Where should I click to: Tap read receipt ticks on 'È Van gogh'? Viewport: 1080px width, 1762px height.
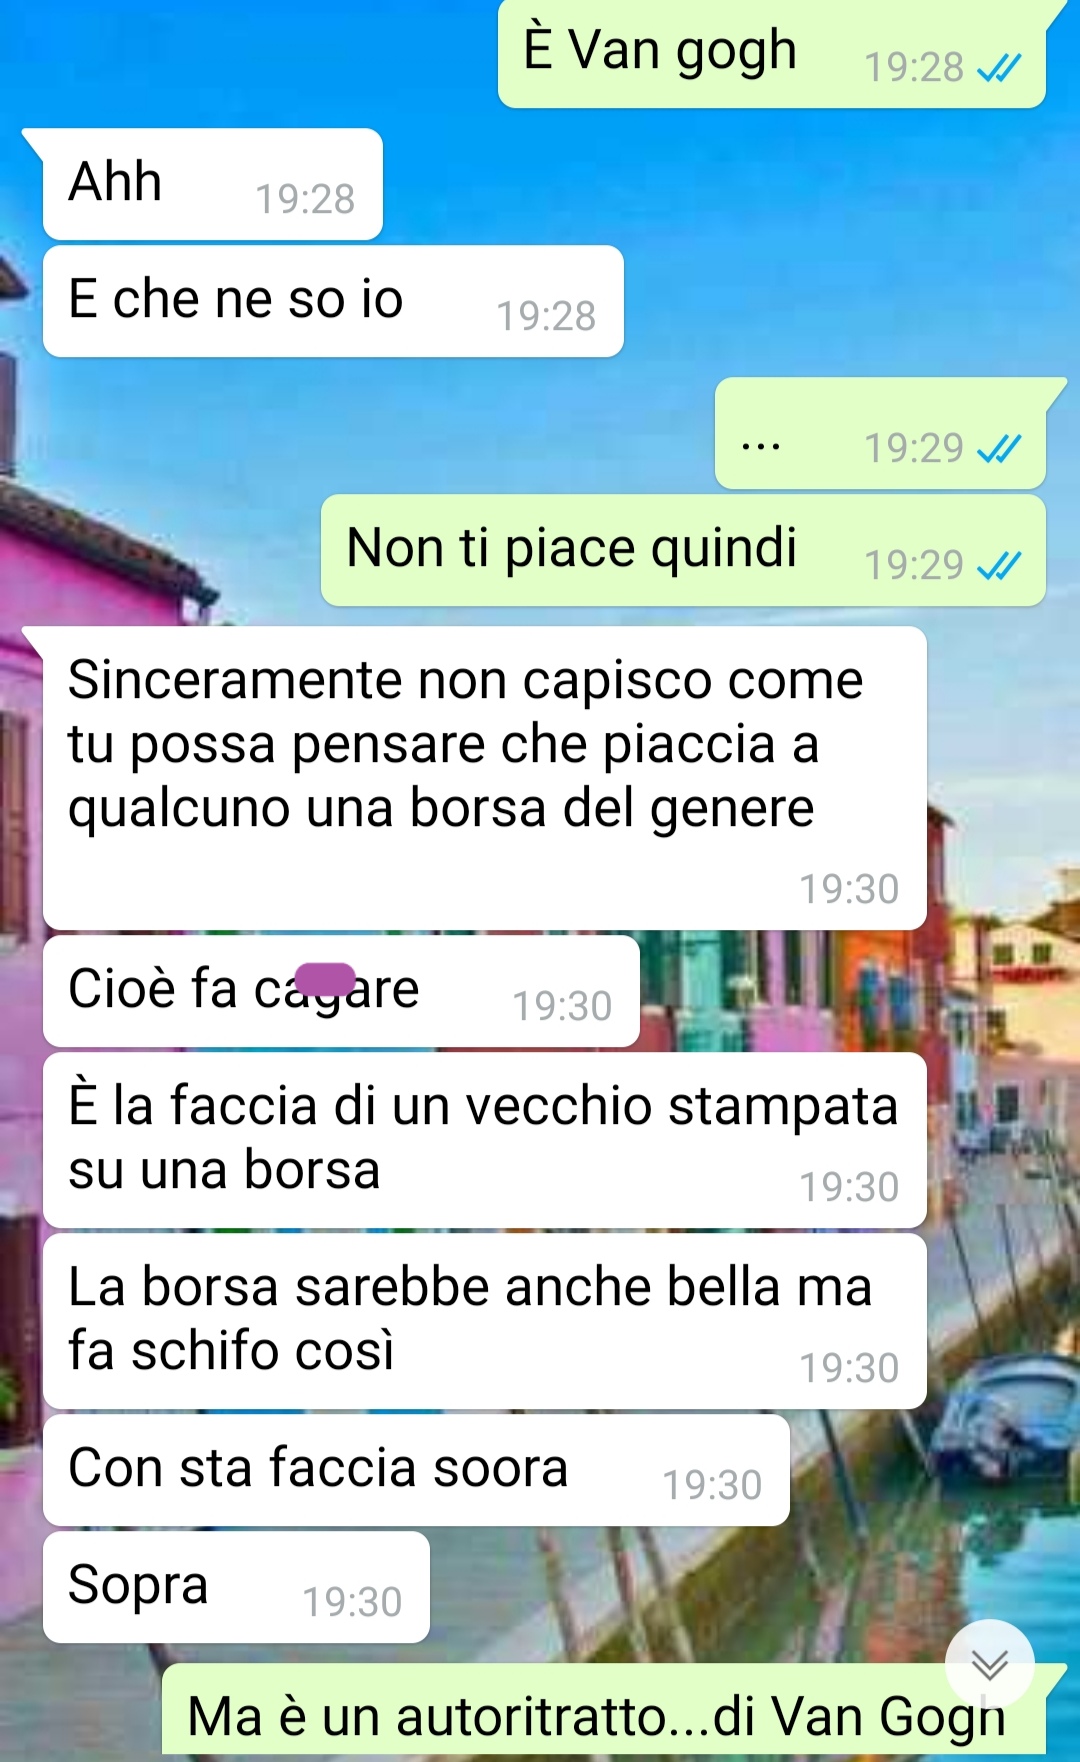coord(999,68)
